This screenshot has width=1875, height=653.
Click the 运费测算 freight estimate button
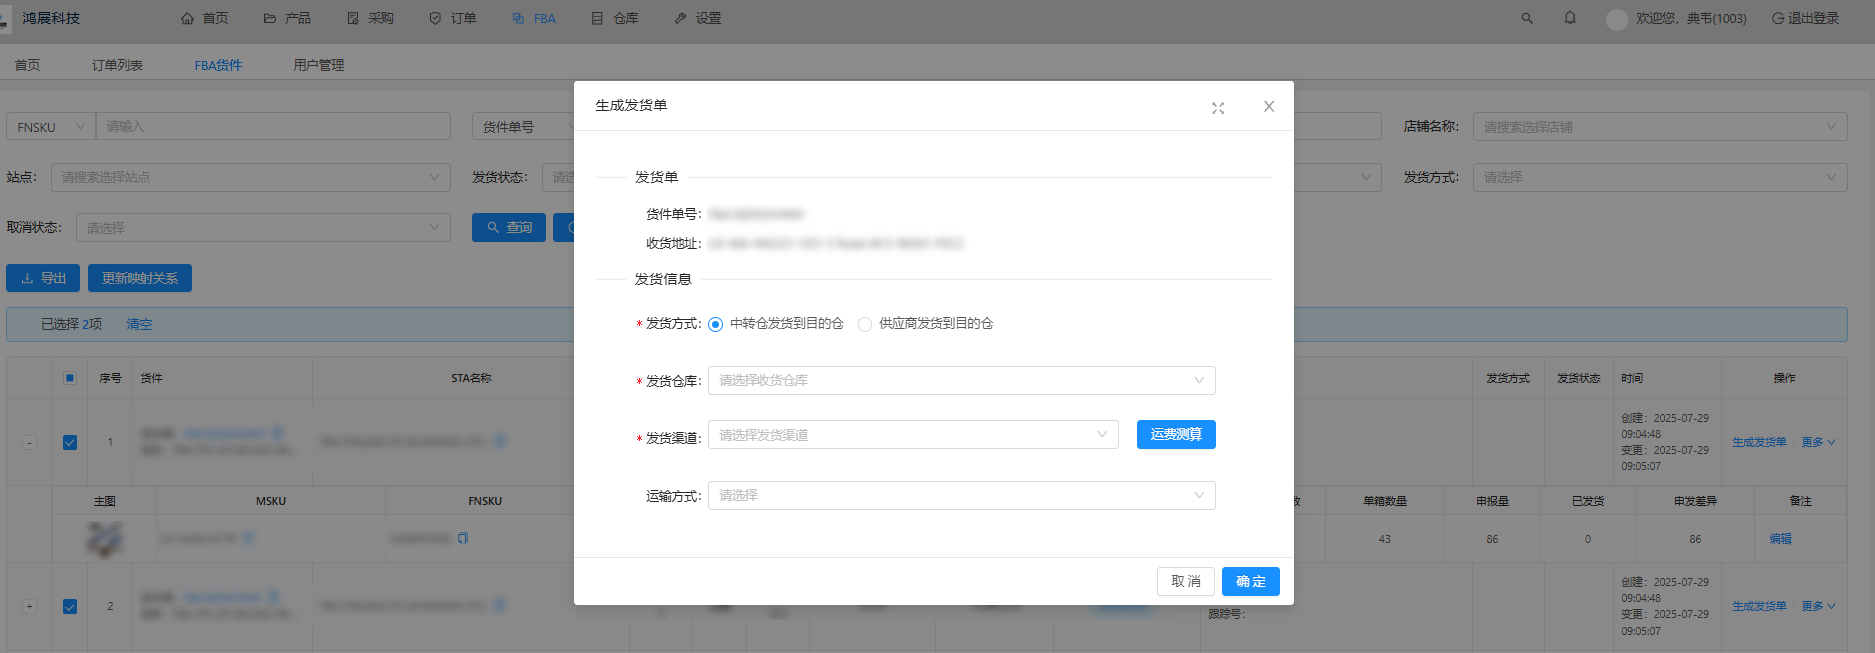pyautogui.click(x=1176, y=435)
